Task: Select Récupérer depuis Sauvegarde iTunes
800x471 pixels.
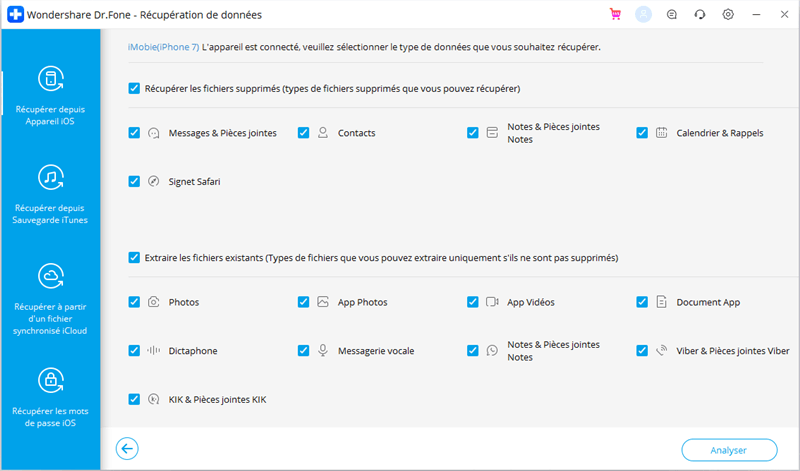Action: 50,194
